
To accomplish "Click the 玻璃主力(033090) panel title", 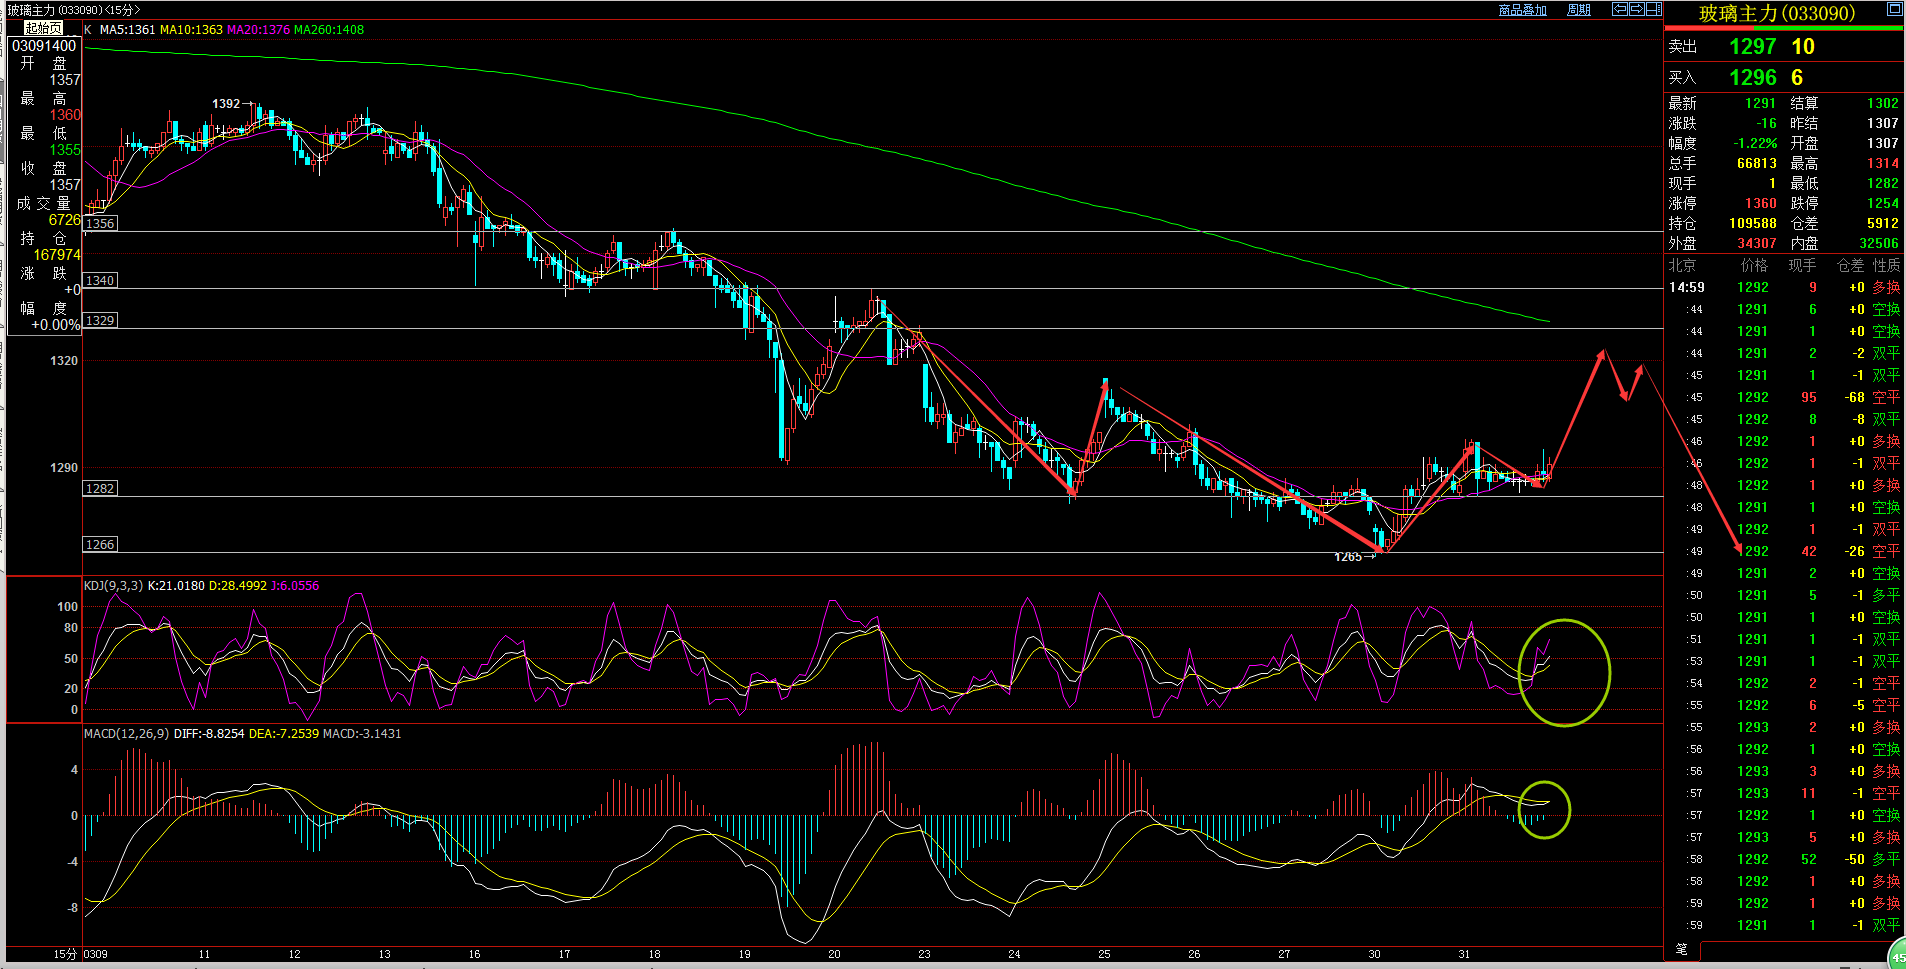I will pyautogui.click(x=1777, y=13).
